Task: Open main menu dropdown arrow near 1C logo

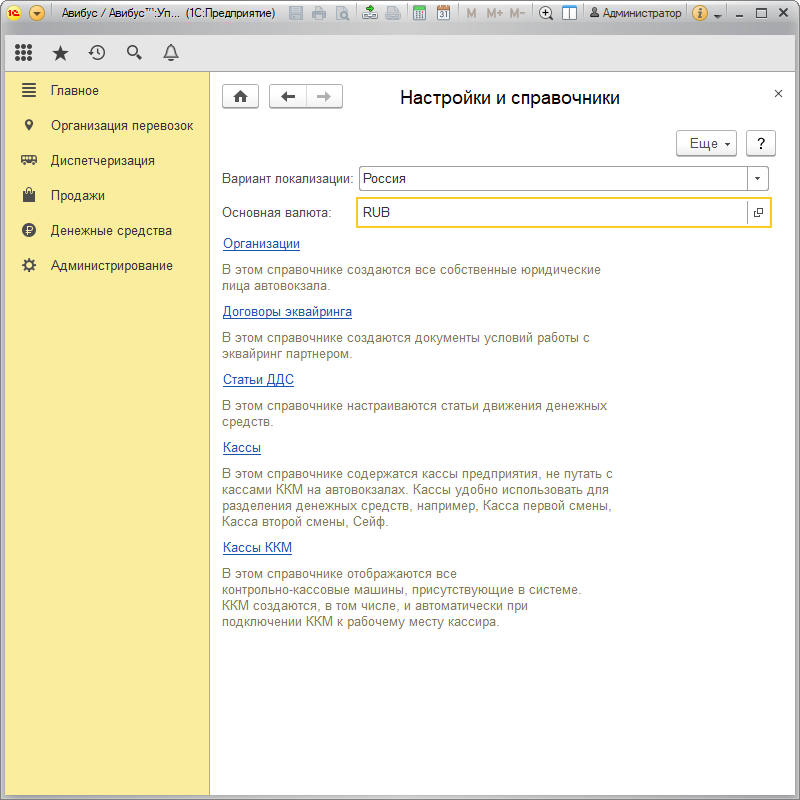Action: pos(37,14)
